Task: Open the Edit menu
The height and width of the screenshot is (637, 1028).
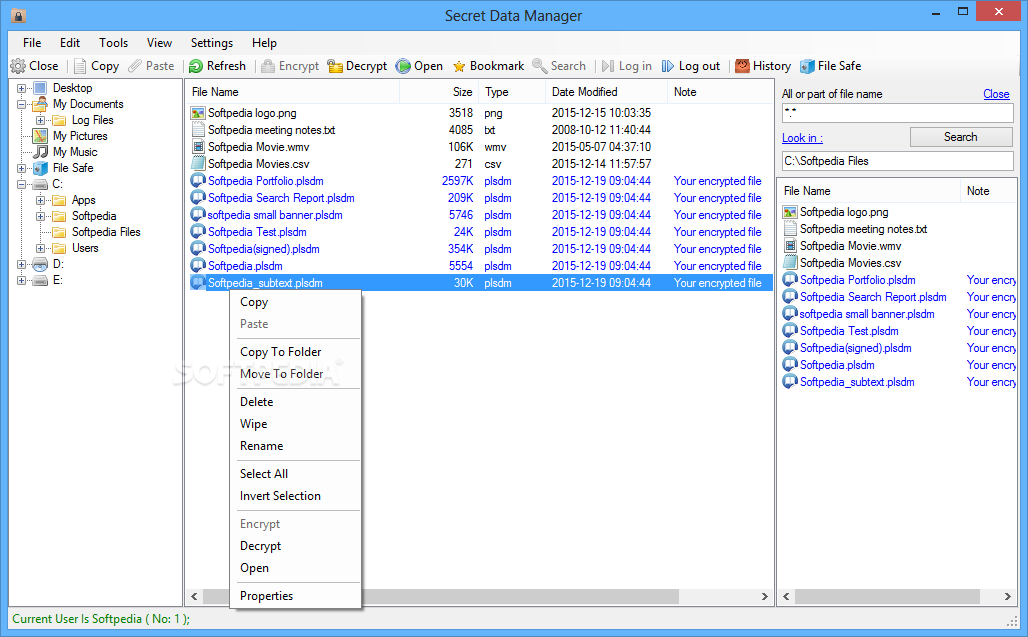Action: point(69,43)
